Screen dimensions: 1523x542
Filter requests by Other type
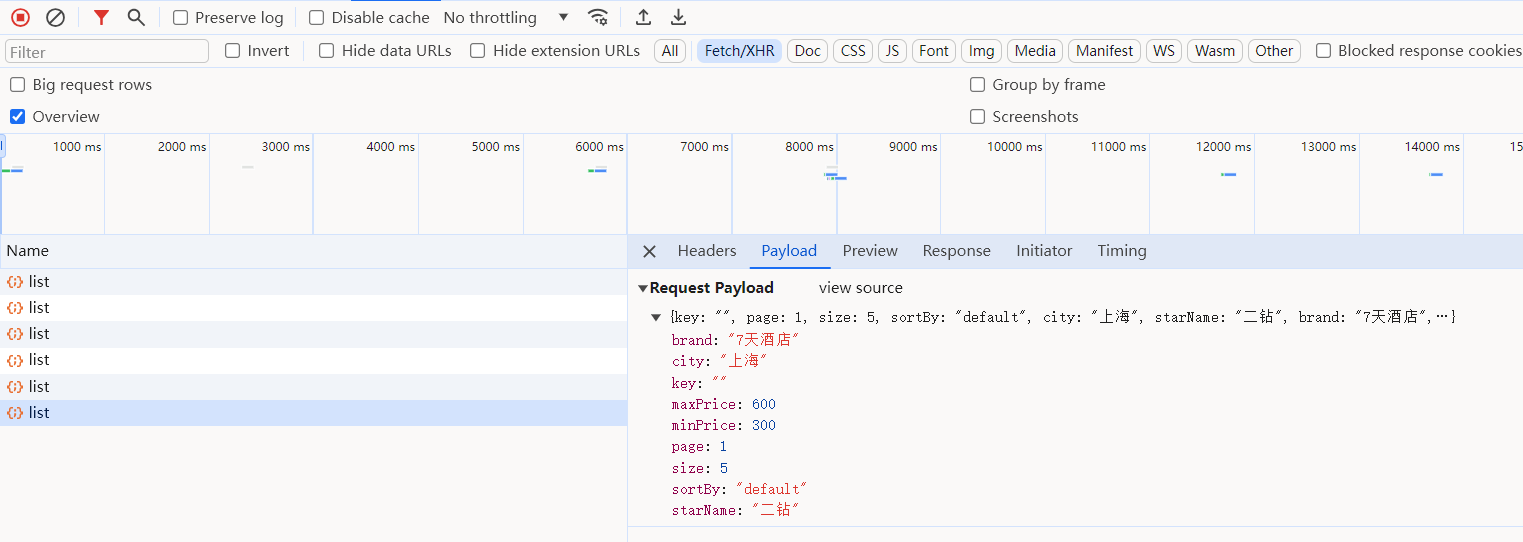tap(1274, 51)
